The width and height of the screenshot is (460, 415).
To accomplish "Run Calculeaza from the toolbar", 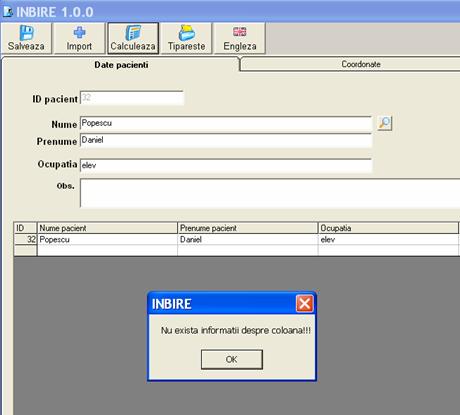I will pos(133,38).
